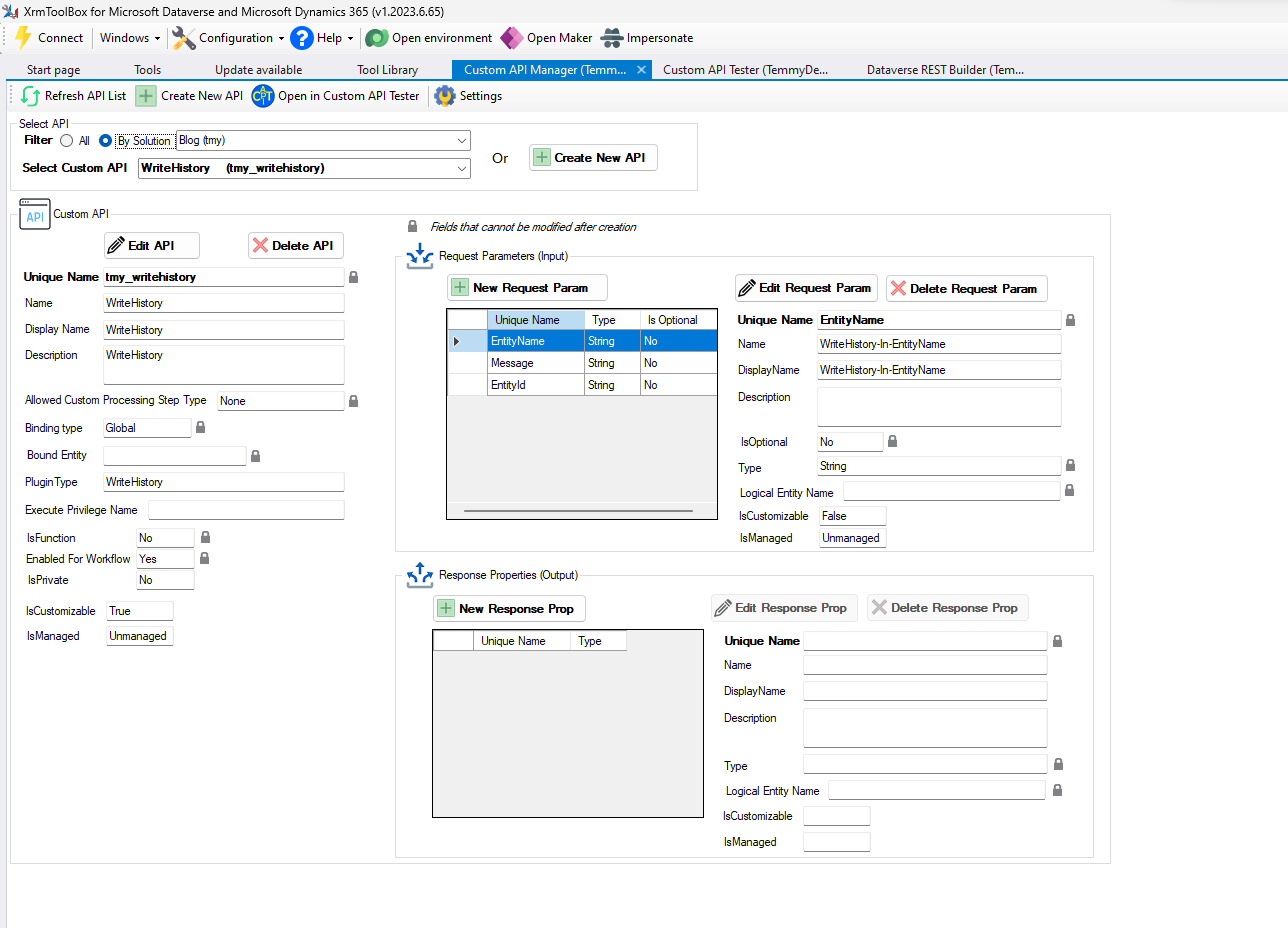The width and height of the screenshot is (1288, 928).
Task: Click the lock icon beside Enabled For Workflow
Action: click(205, 559)
